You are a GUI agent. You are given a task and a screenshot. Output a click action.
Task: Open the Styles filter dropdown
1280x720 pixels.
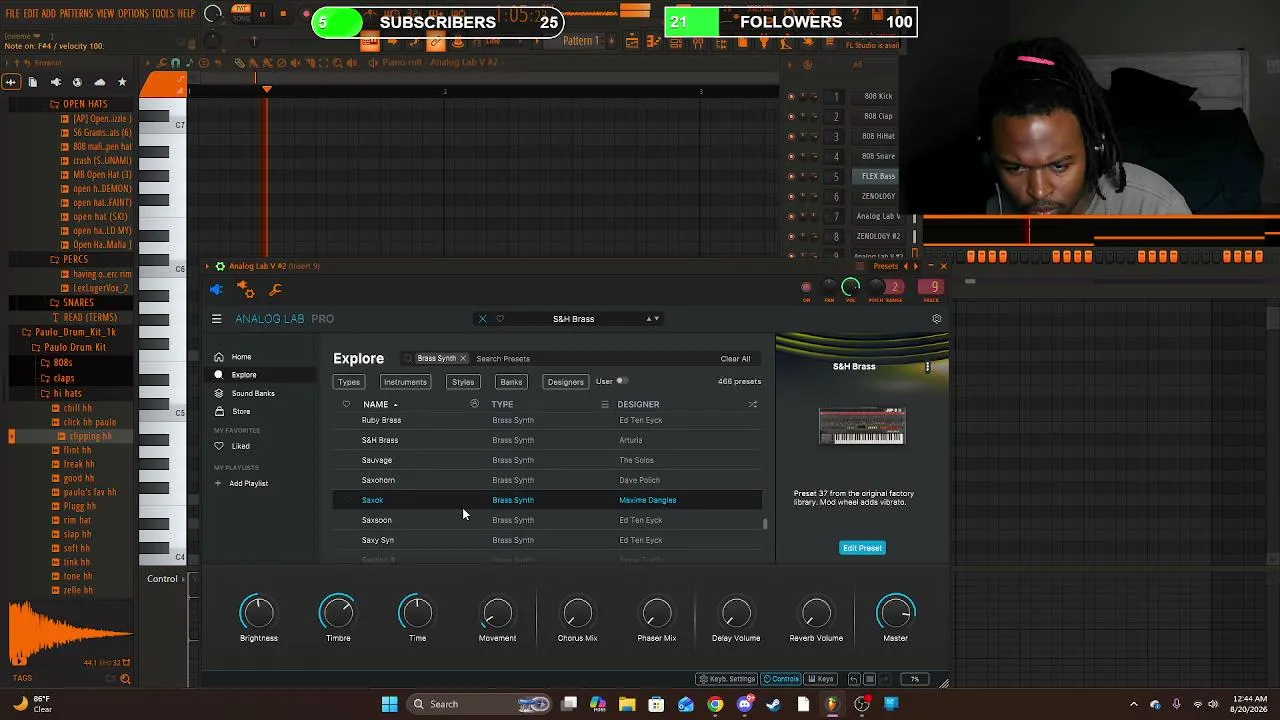tap(463, 382)
